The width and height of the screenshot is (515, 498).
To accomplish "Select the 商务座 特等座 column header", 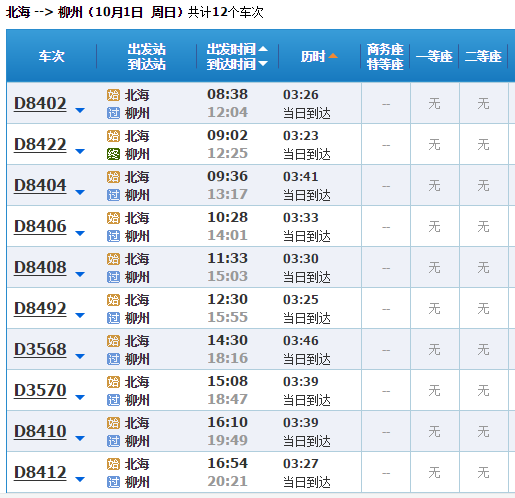I will click(385, 56).
